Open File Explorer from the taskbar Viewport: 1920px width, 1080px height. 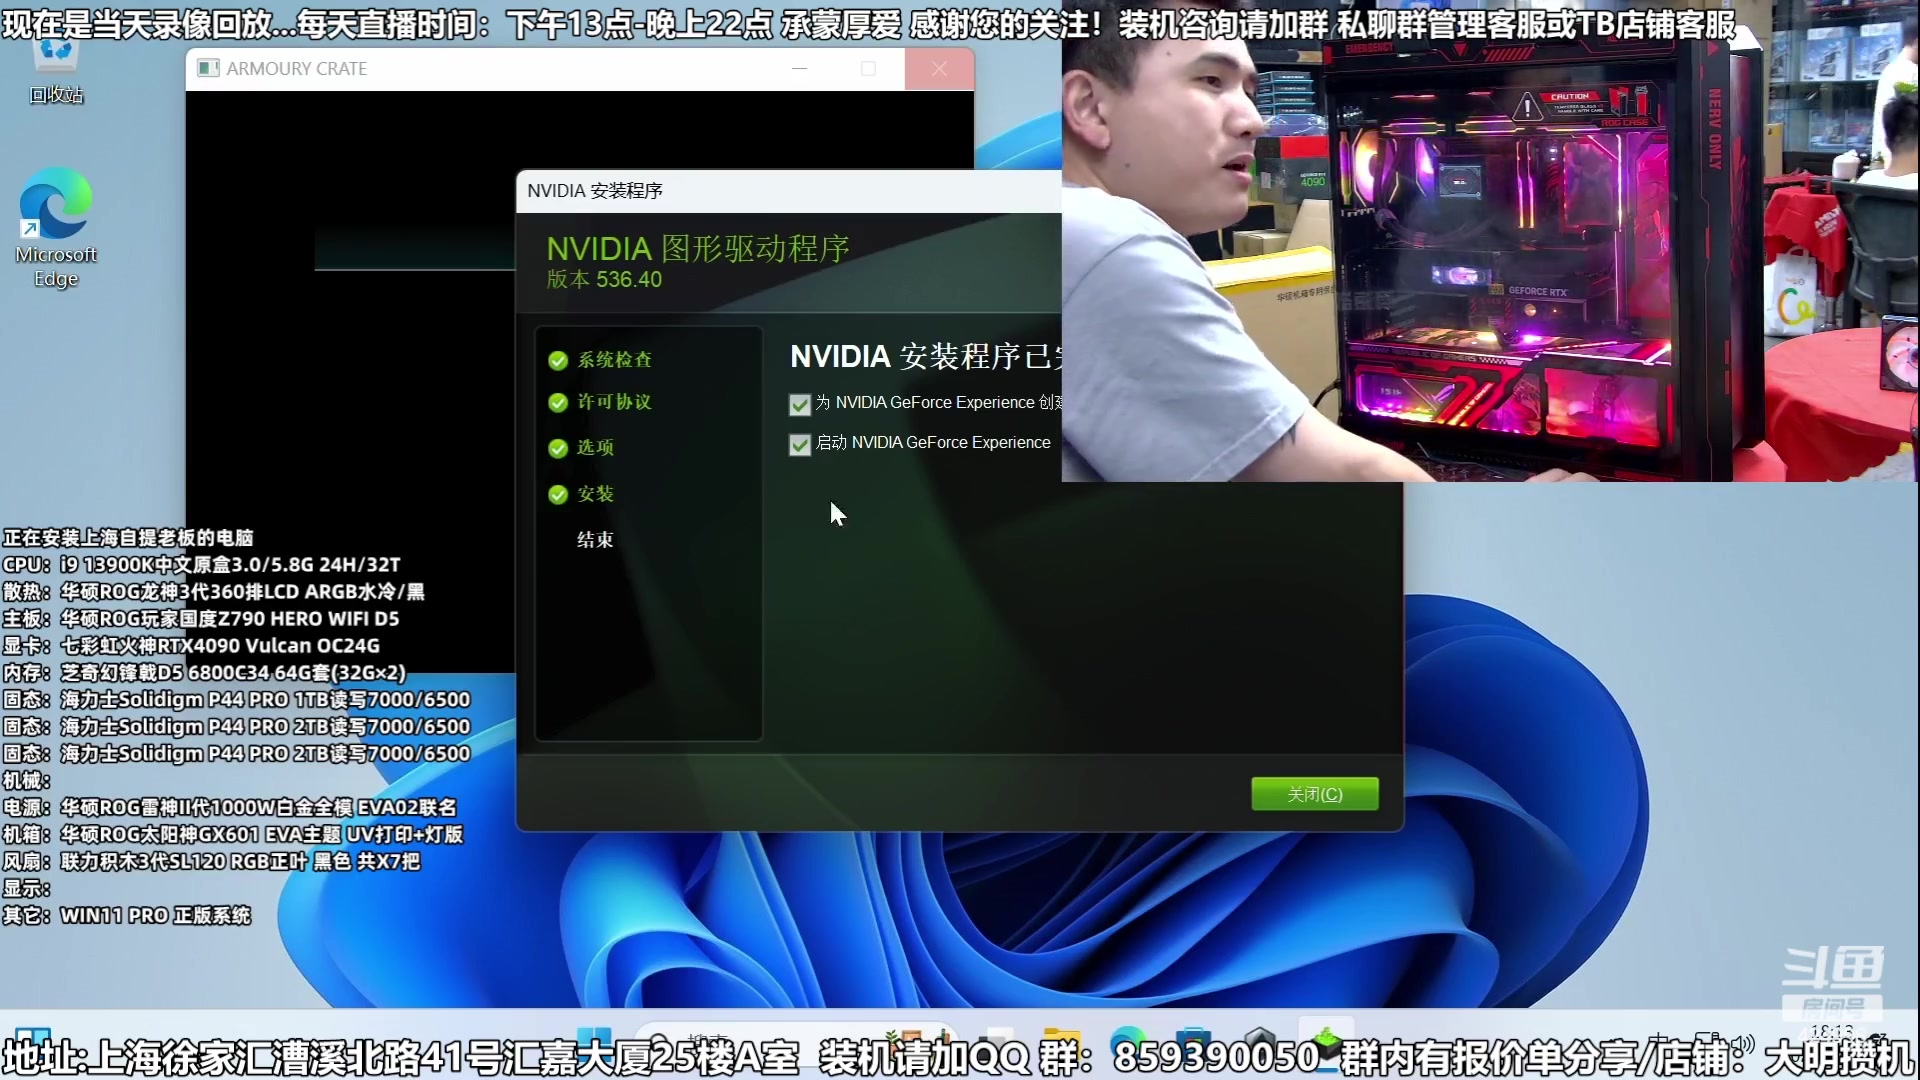tap(1062, 1040)
